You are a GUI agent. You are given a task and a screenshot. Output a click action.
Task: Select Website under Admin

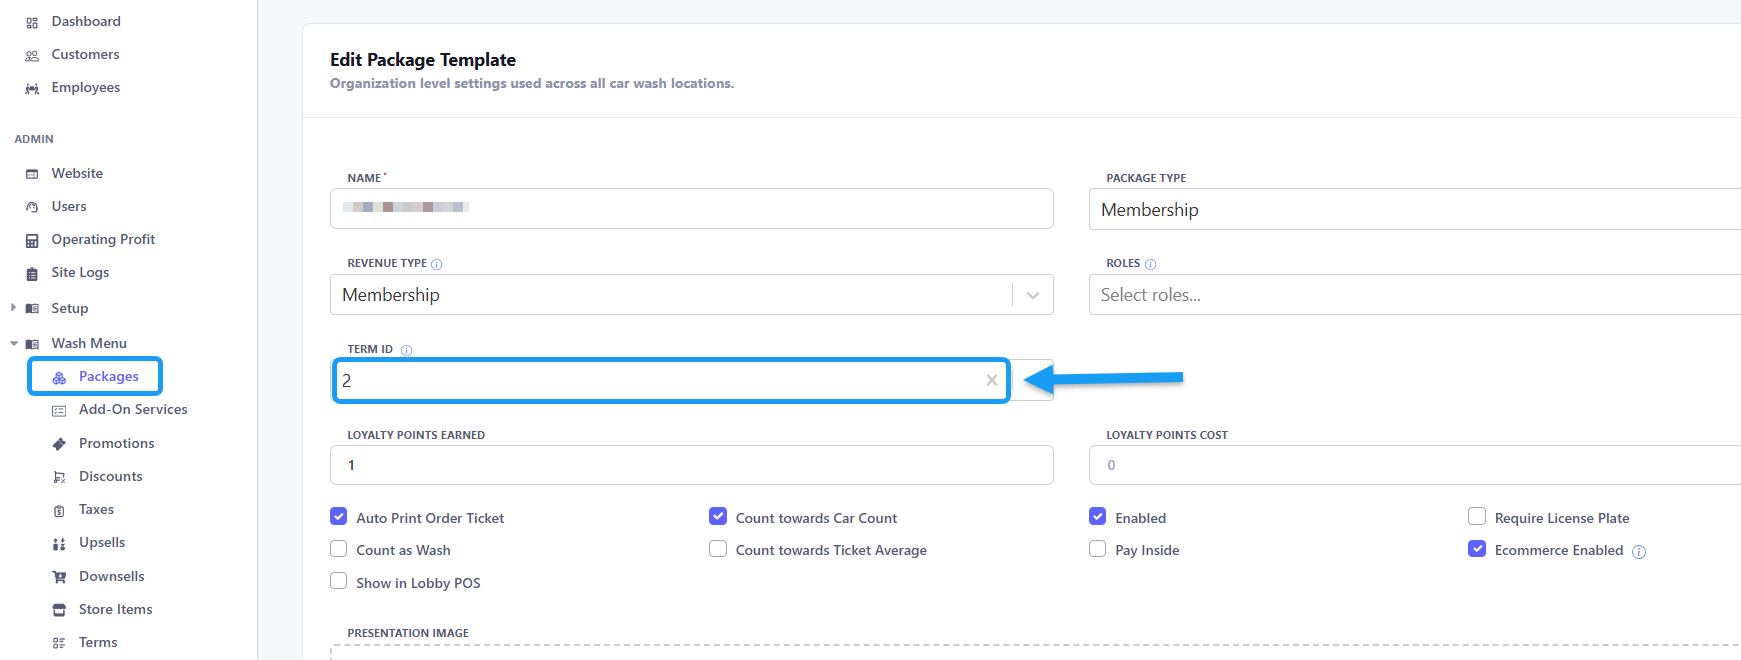point(77,173)
